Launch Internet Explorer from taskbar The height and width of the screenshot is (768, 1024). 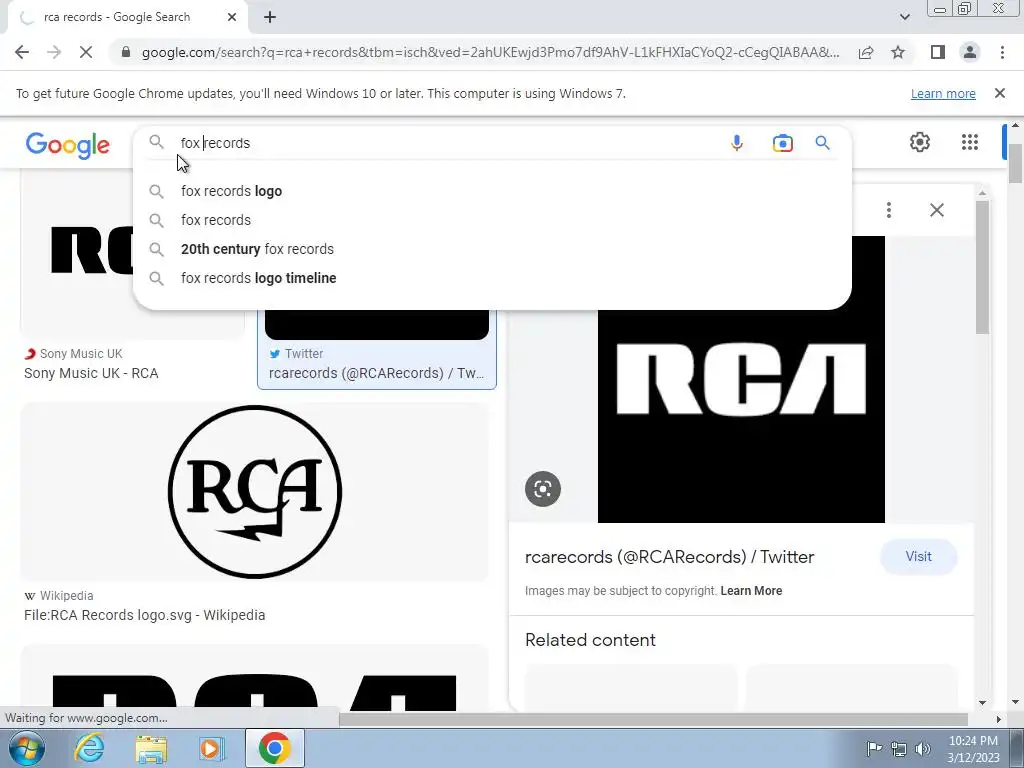89,748
